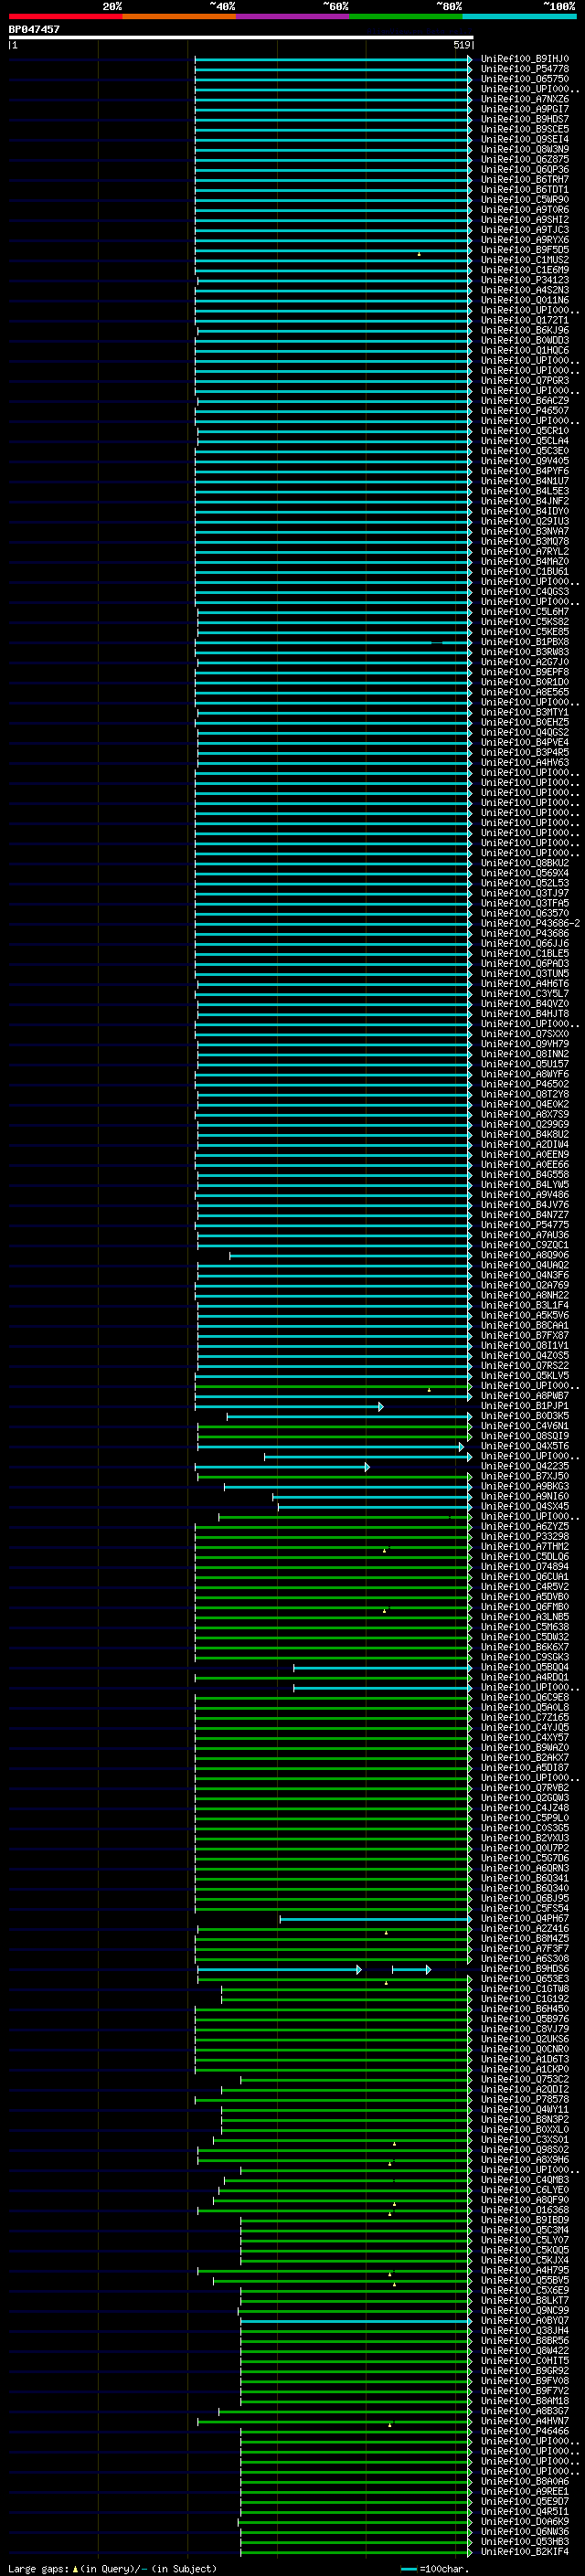Select hit label UniRef100_B1PBX8

524,642
